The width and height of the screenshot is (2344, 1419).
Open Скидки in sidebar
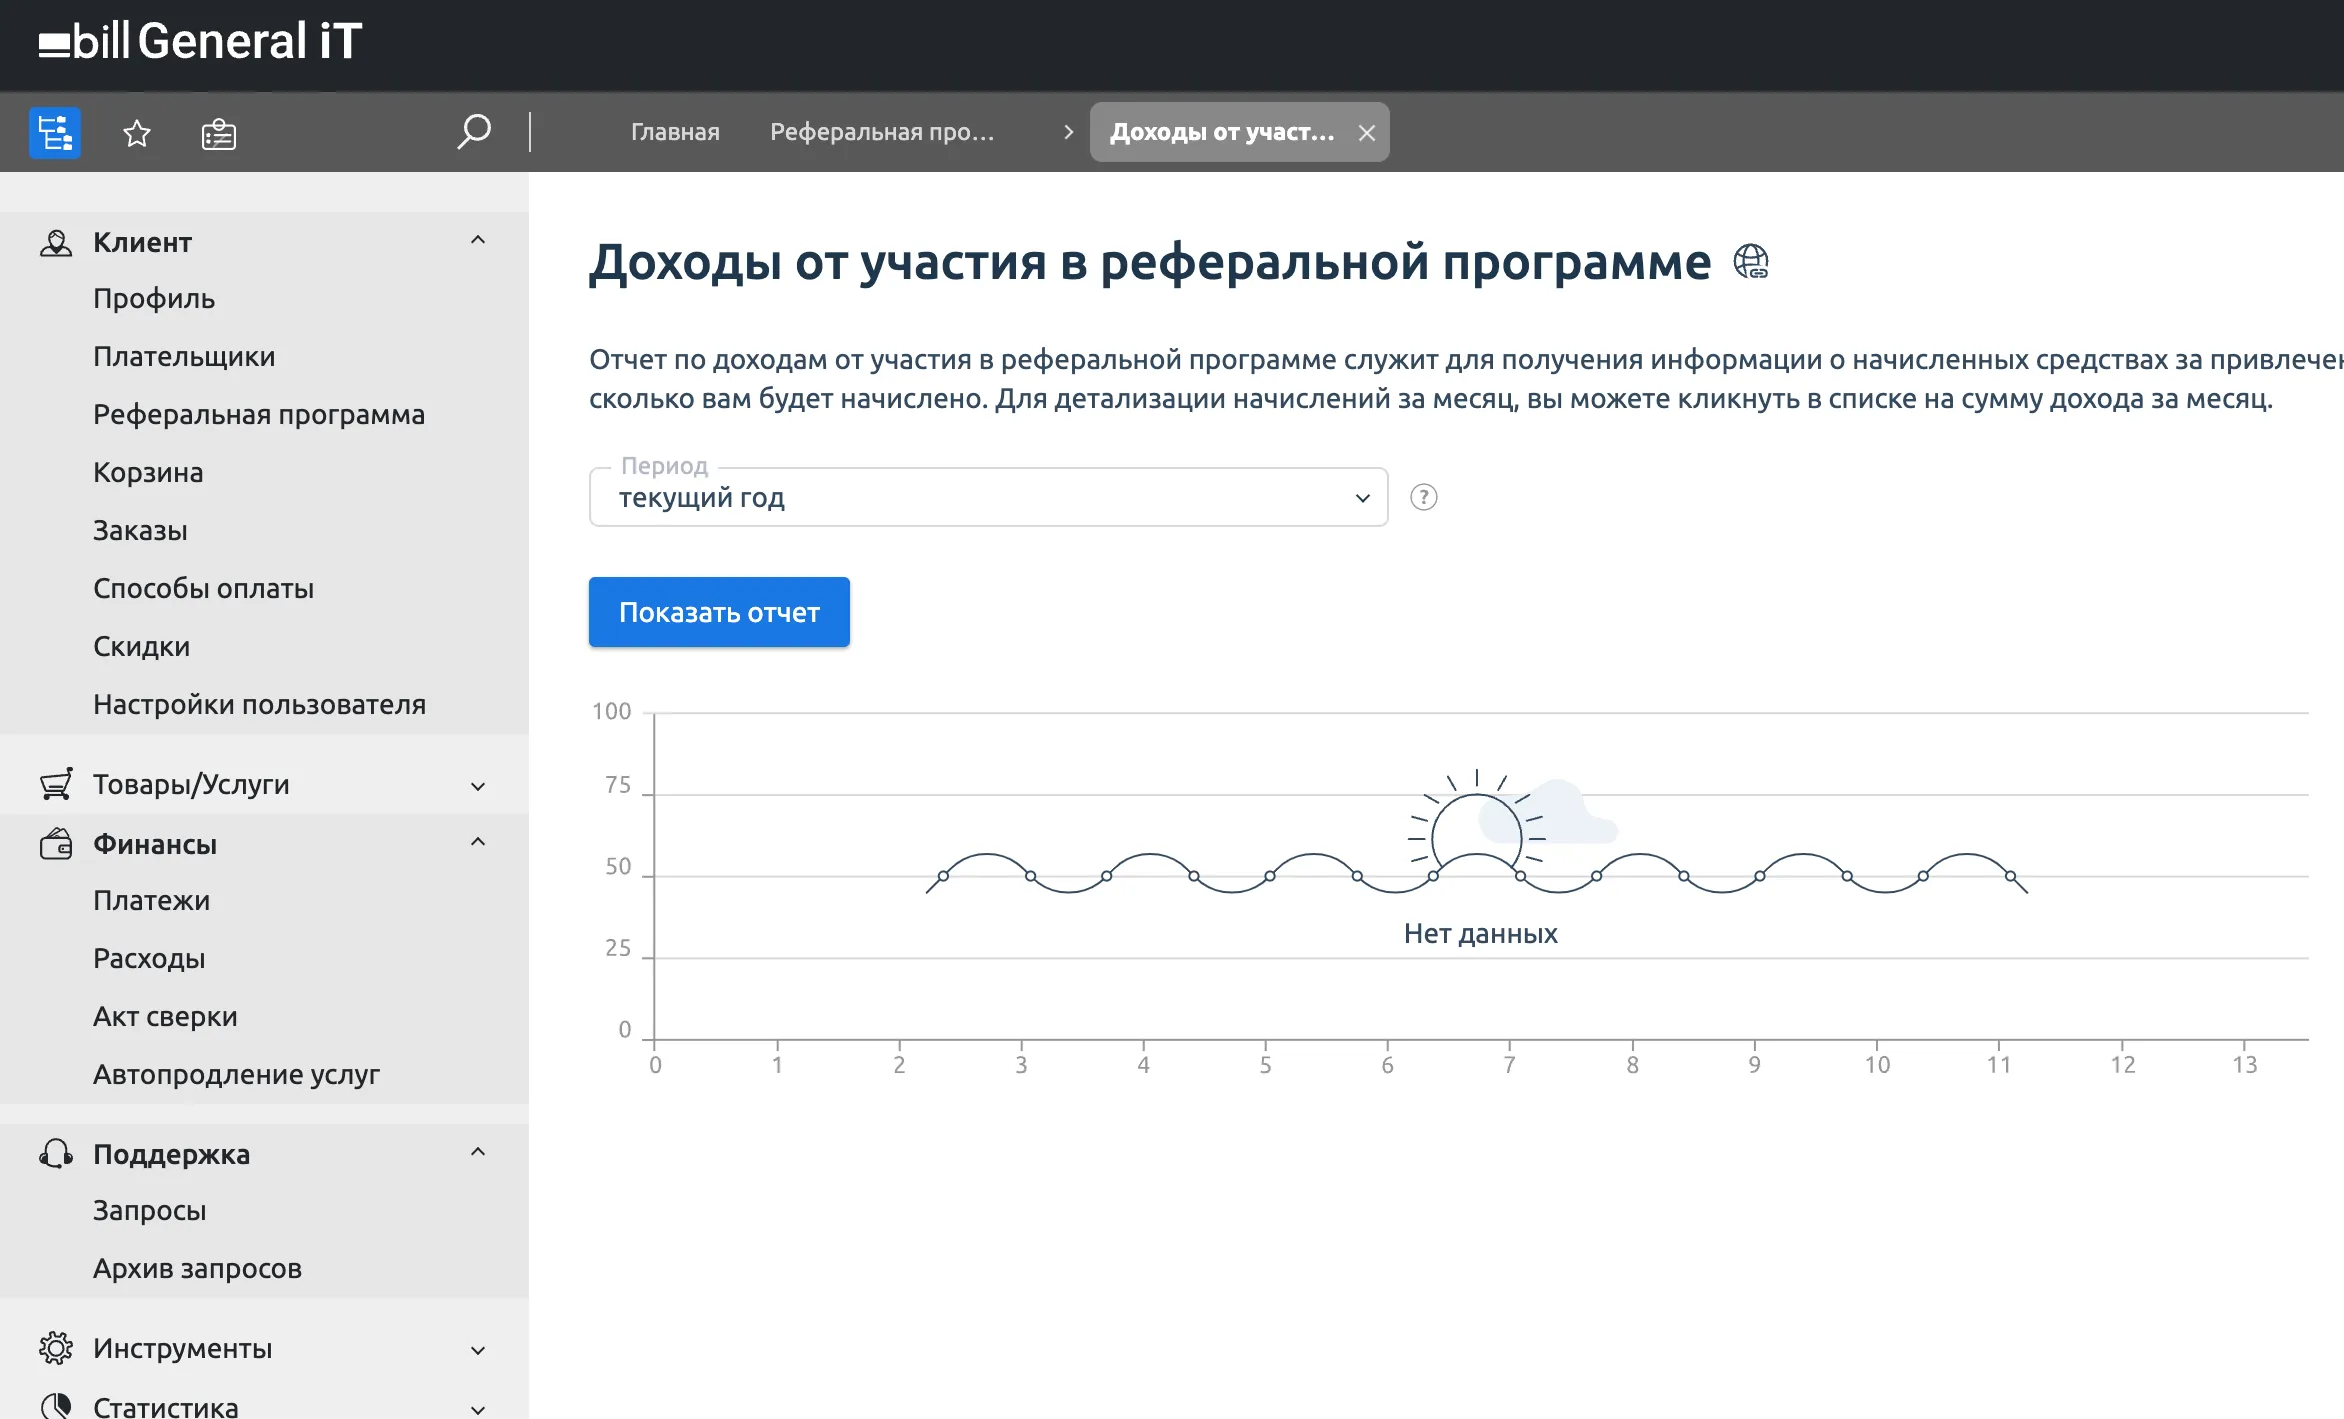[x=142, y=646]
